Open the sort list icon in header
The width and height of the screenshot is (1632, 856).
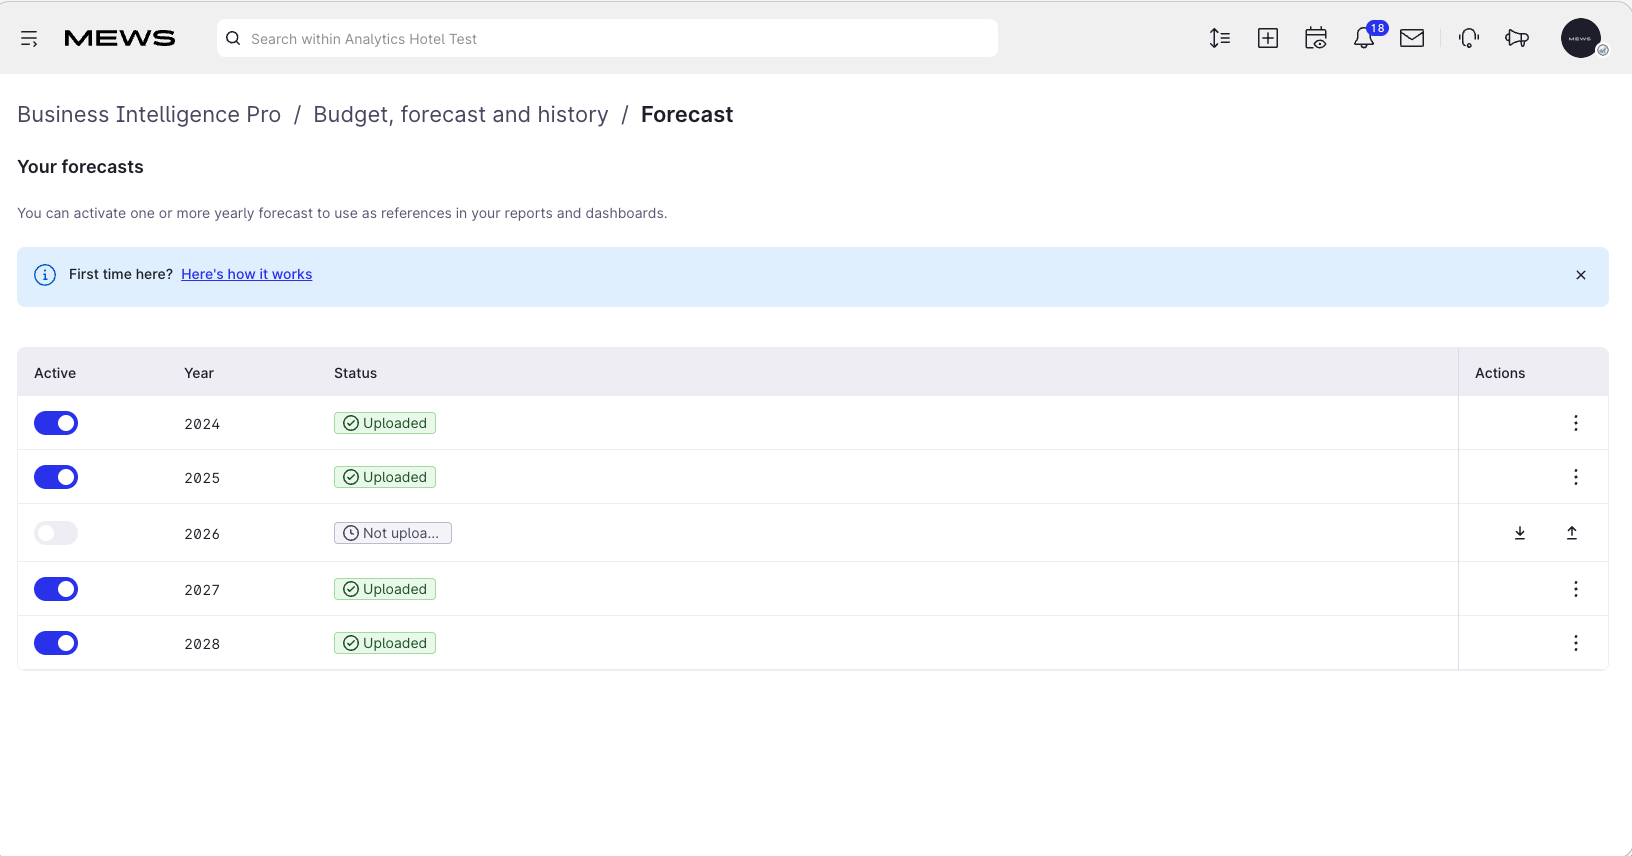tap(1219, 38)
